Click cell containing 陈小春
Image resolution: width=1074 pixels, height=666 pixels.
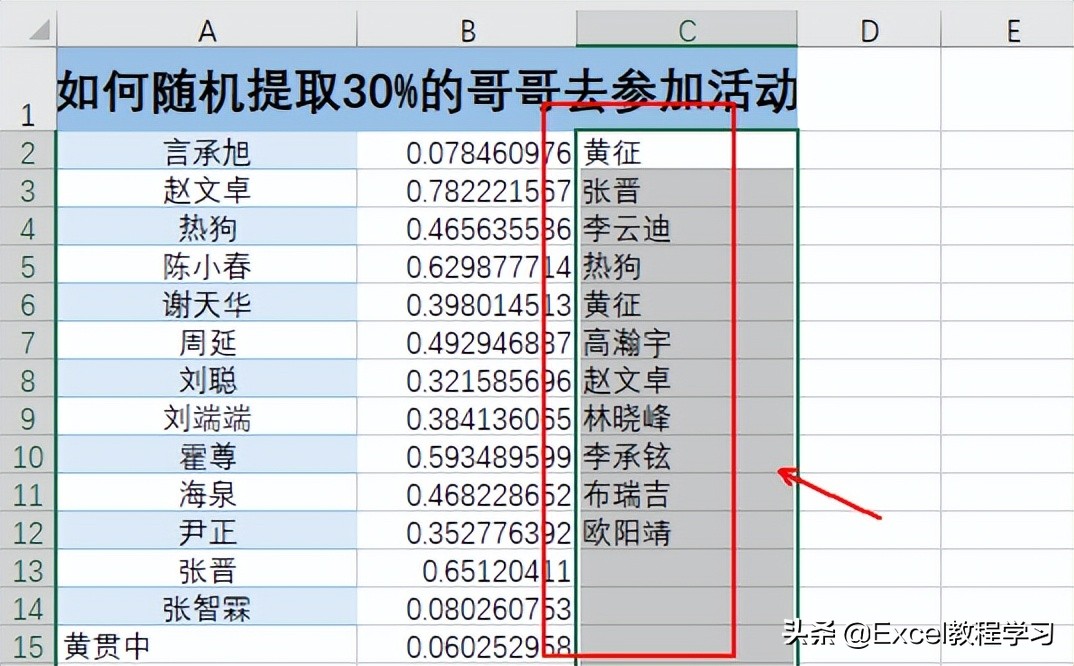[x=207, y=266]
